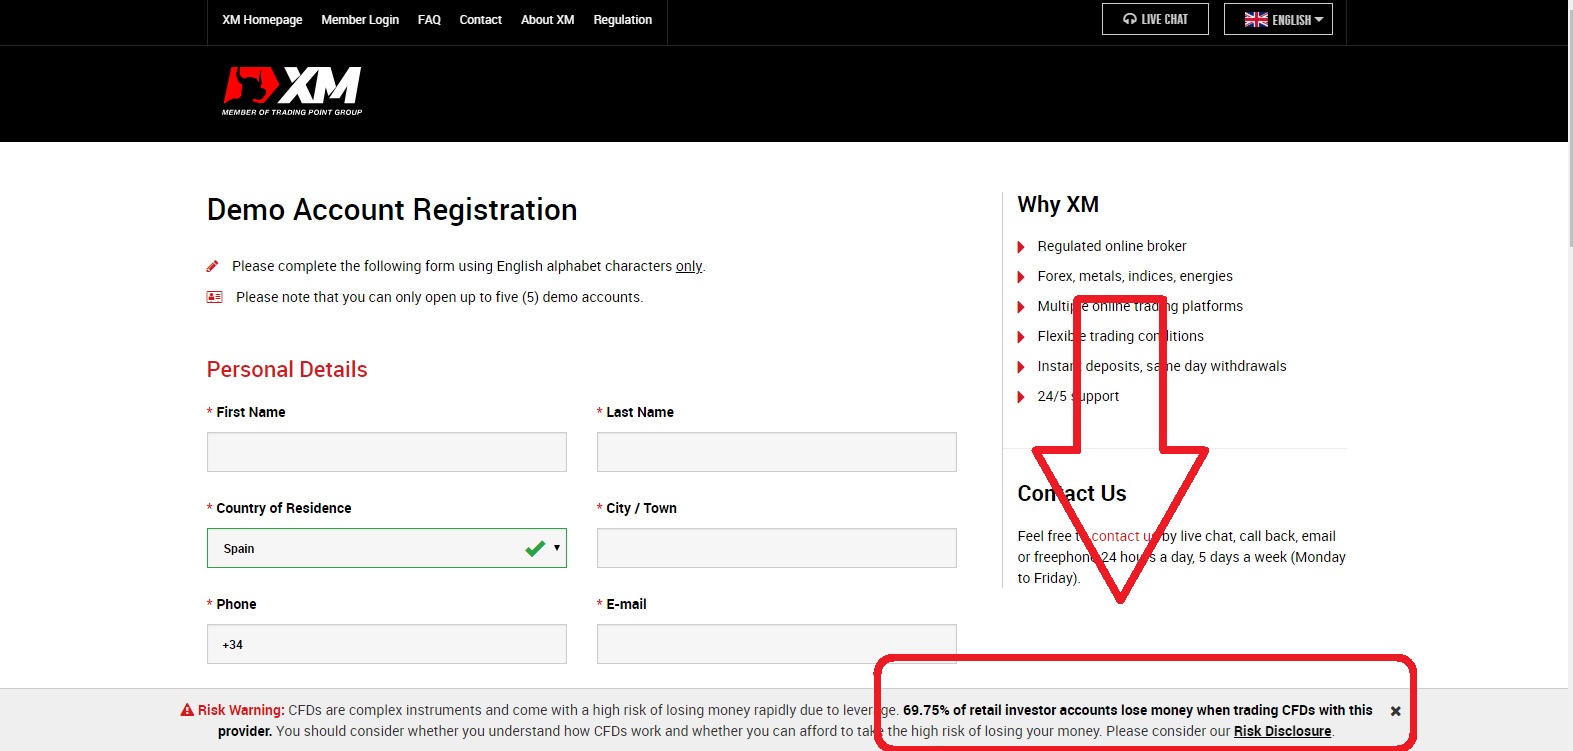Open the Contact menu item
Viewport: 1573px width, 751px height.
coord(480,20)
